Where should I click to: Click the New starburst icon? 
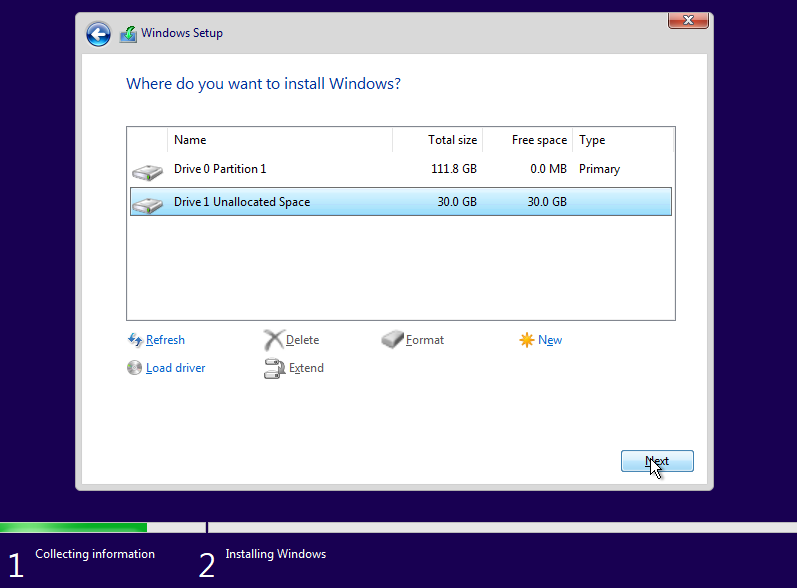point(527,339)
